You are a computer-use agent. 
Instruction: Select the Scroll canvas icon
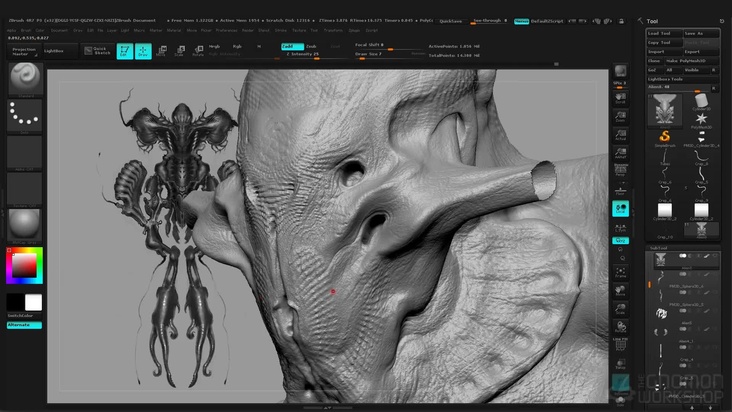click(x=620, y=98)
